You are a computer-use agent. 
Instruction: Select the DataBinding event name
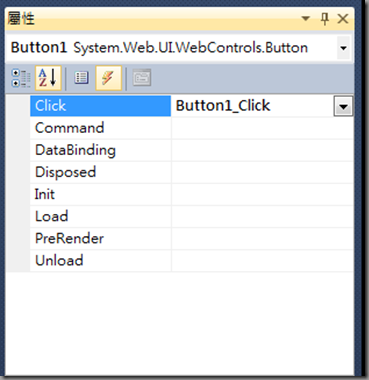tap(75, 150)
